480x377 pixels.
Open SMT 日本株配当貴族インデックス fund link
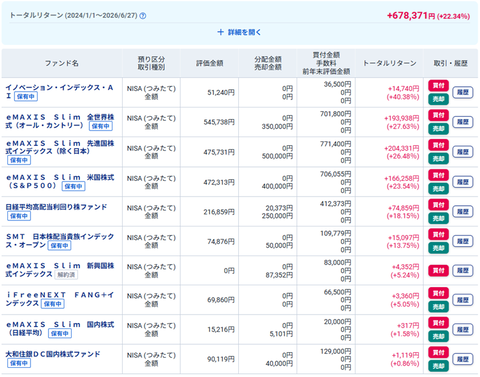[60, 240]
